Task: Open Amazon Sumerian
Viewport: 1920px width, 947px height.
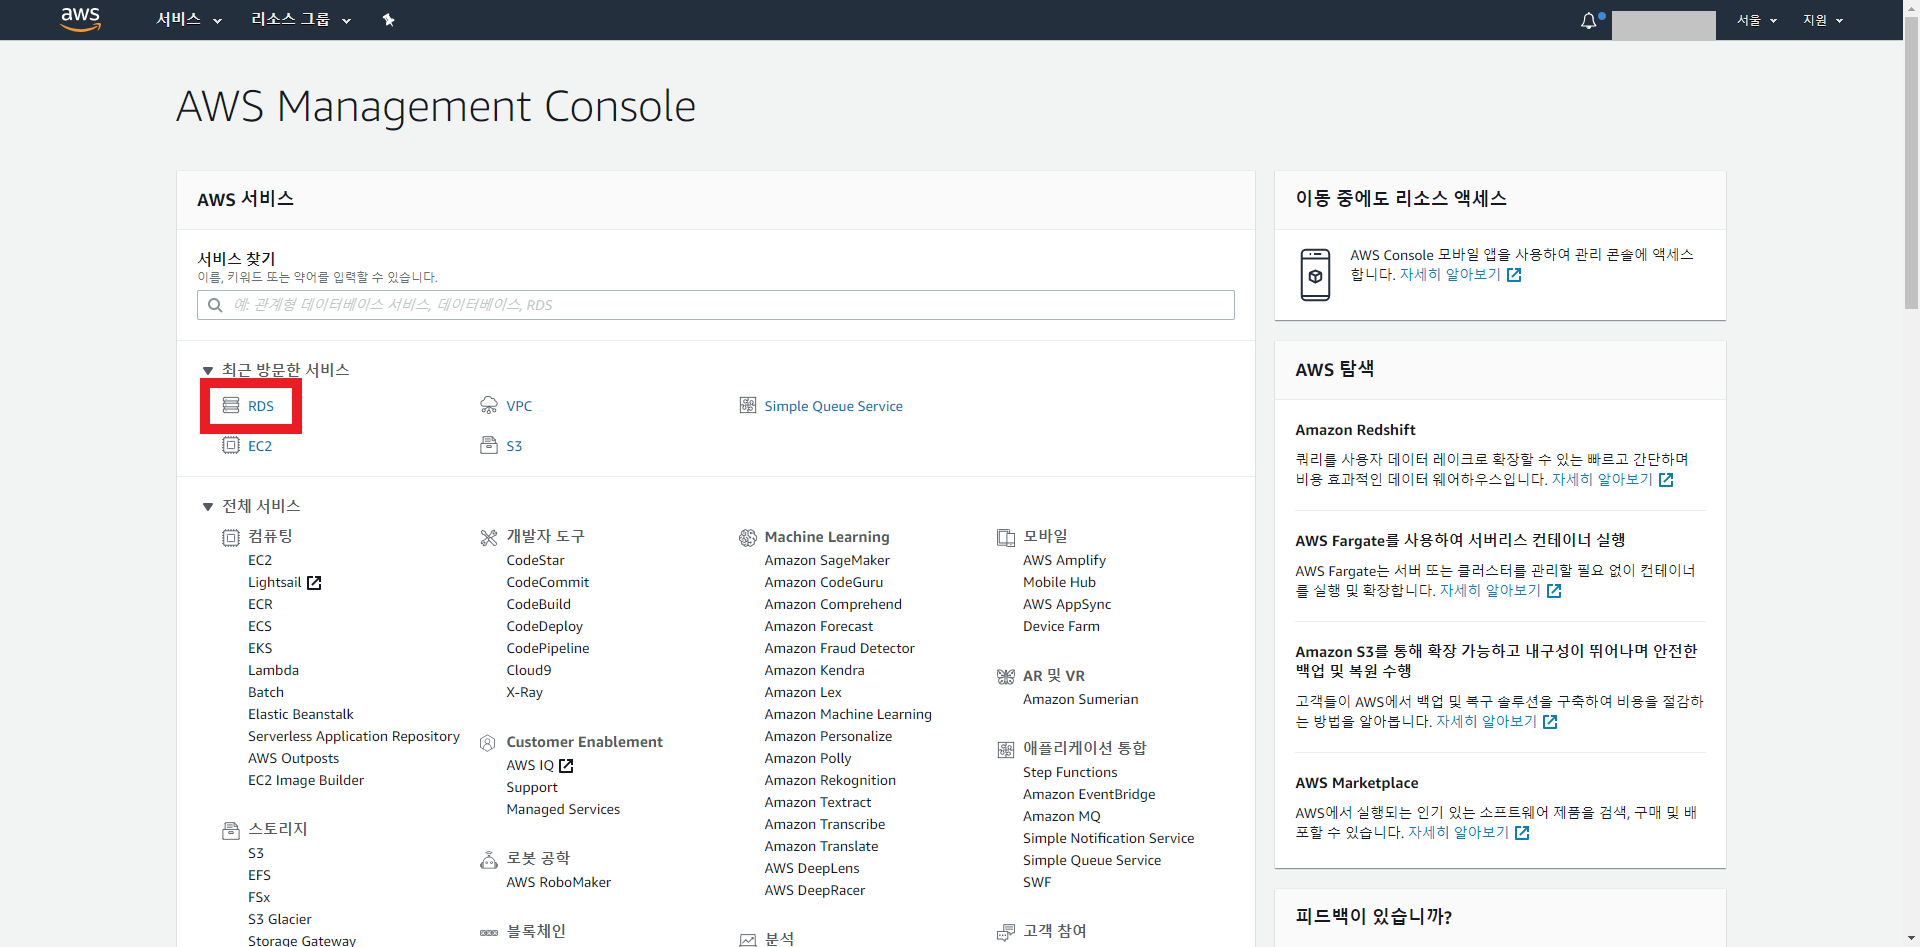Action: [1081, 700]
